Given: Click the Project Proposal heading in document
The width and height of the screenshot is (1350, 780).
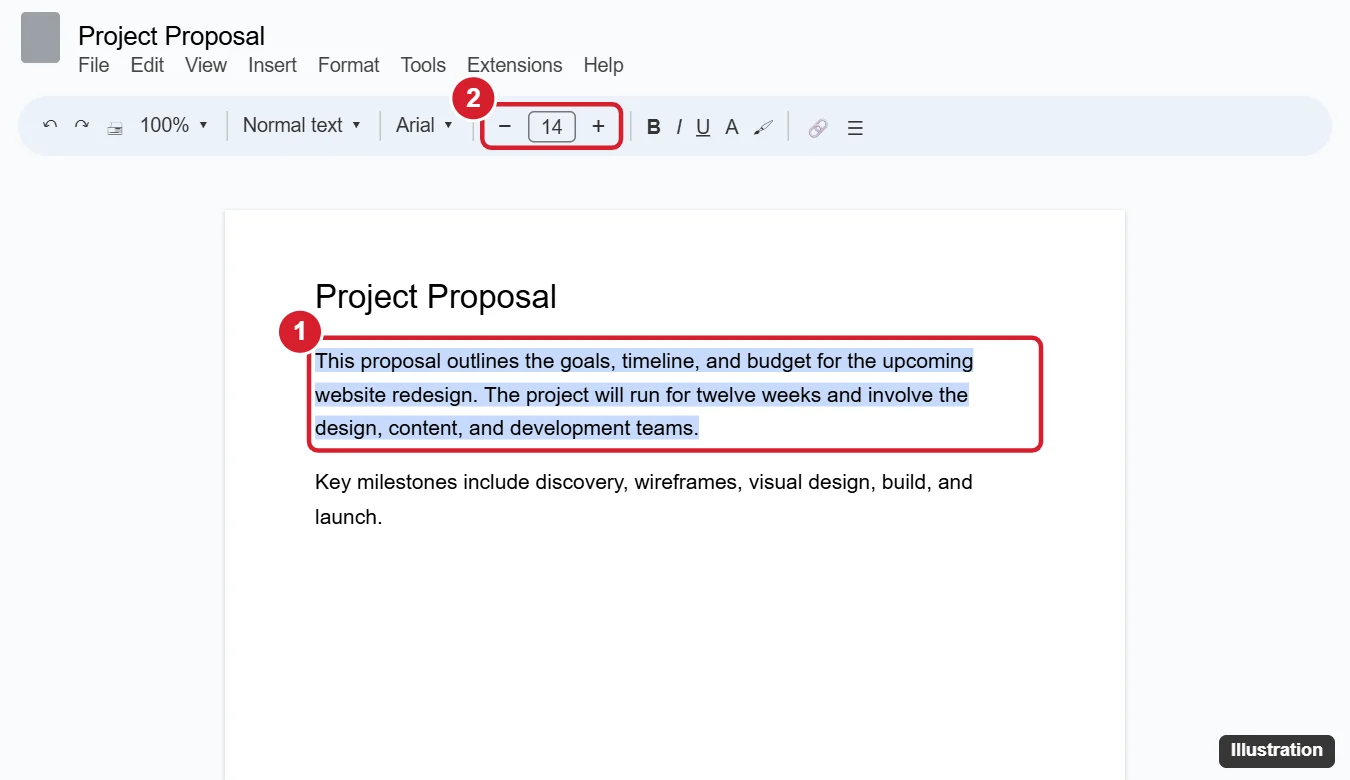Looking at the screenshot, I should (x=436, y=297).
